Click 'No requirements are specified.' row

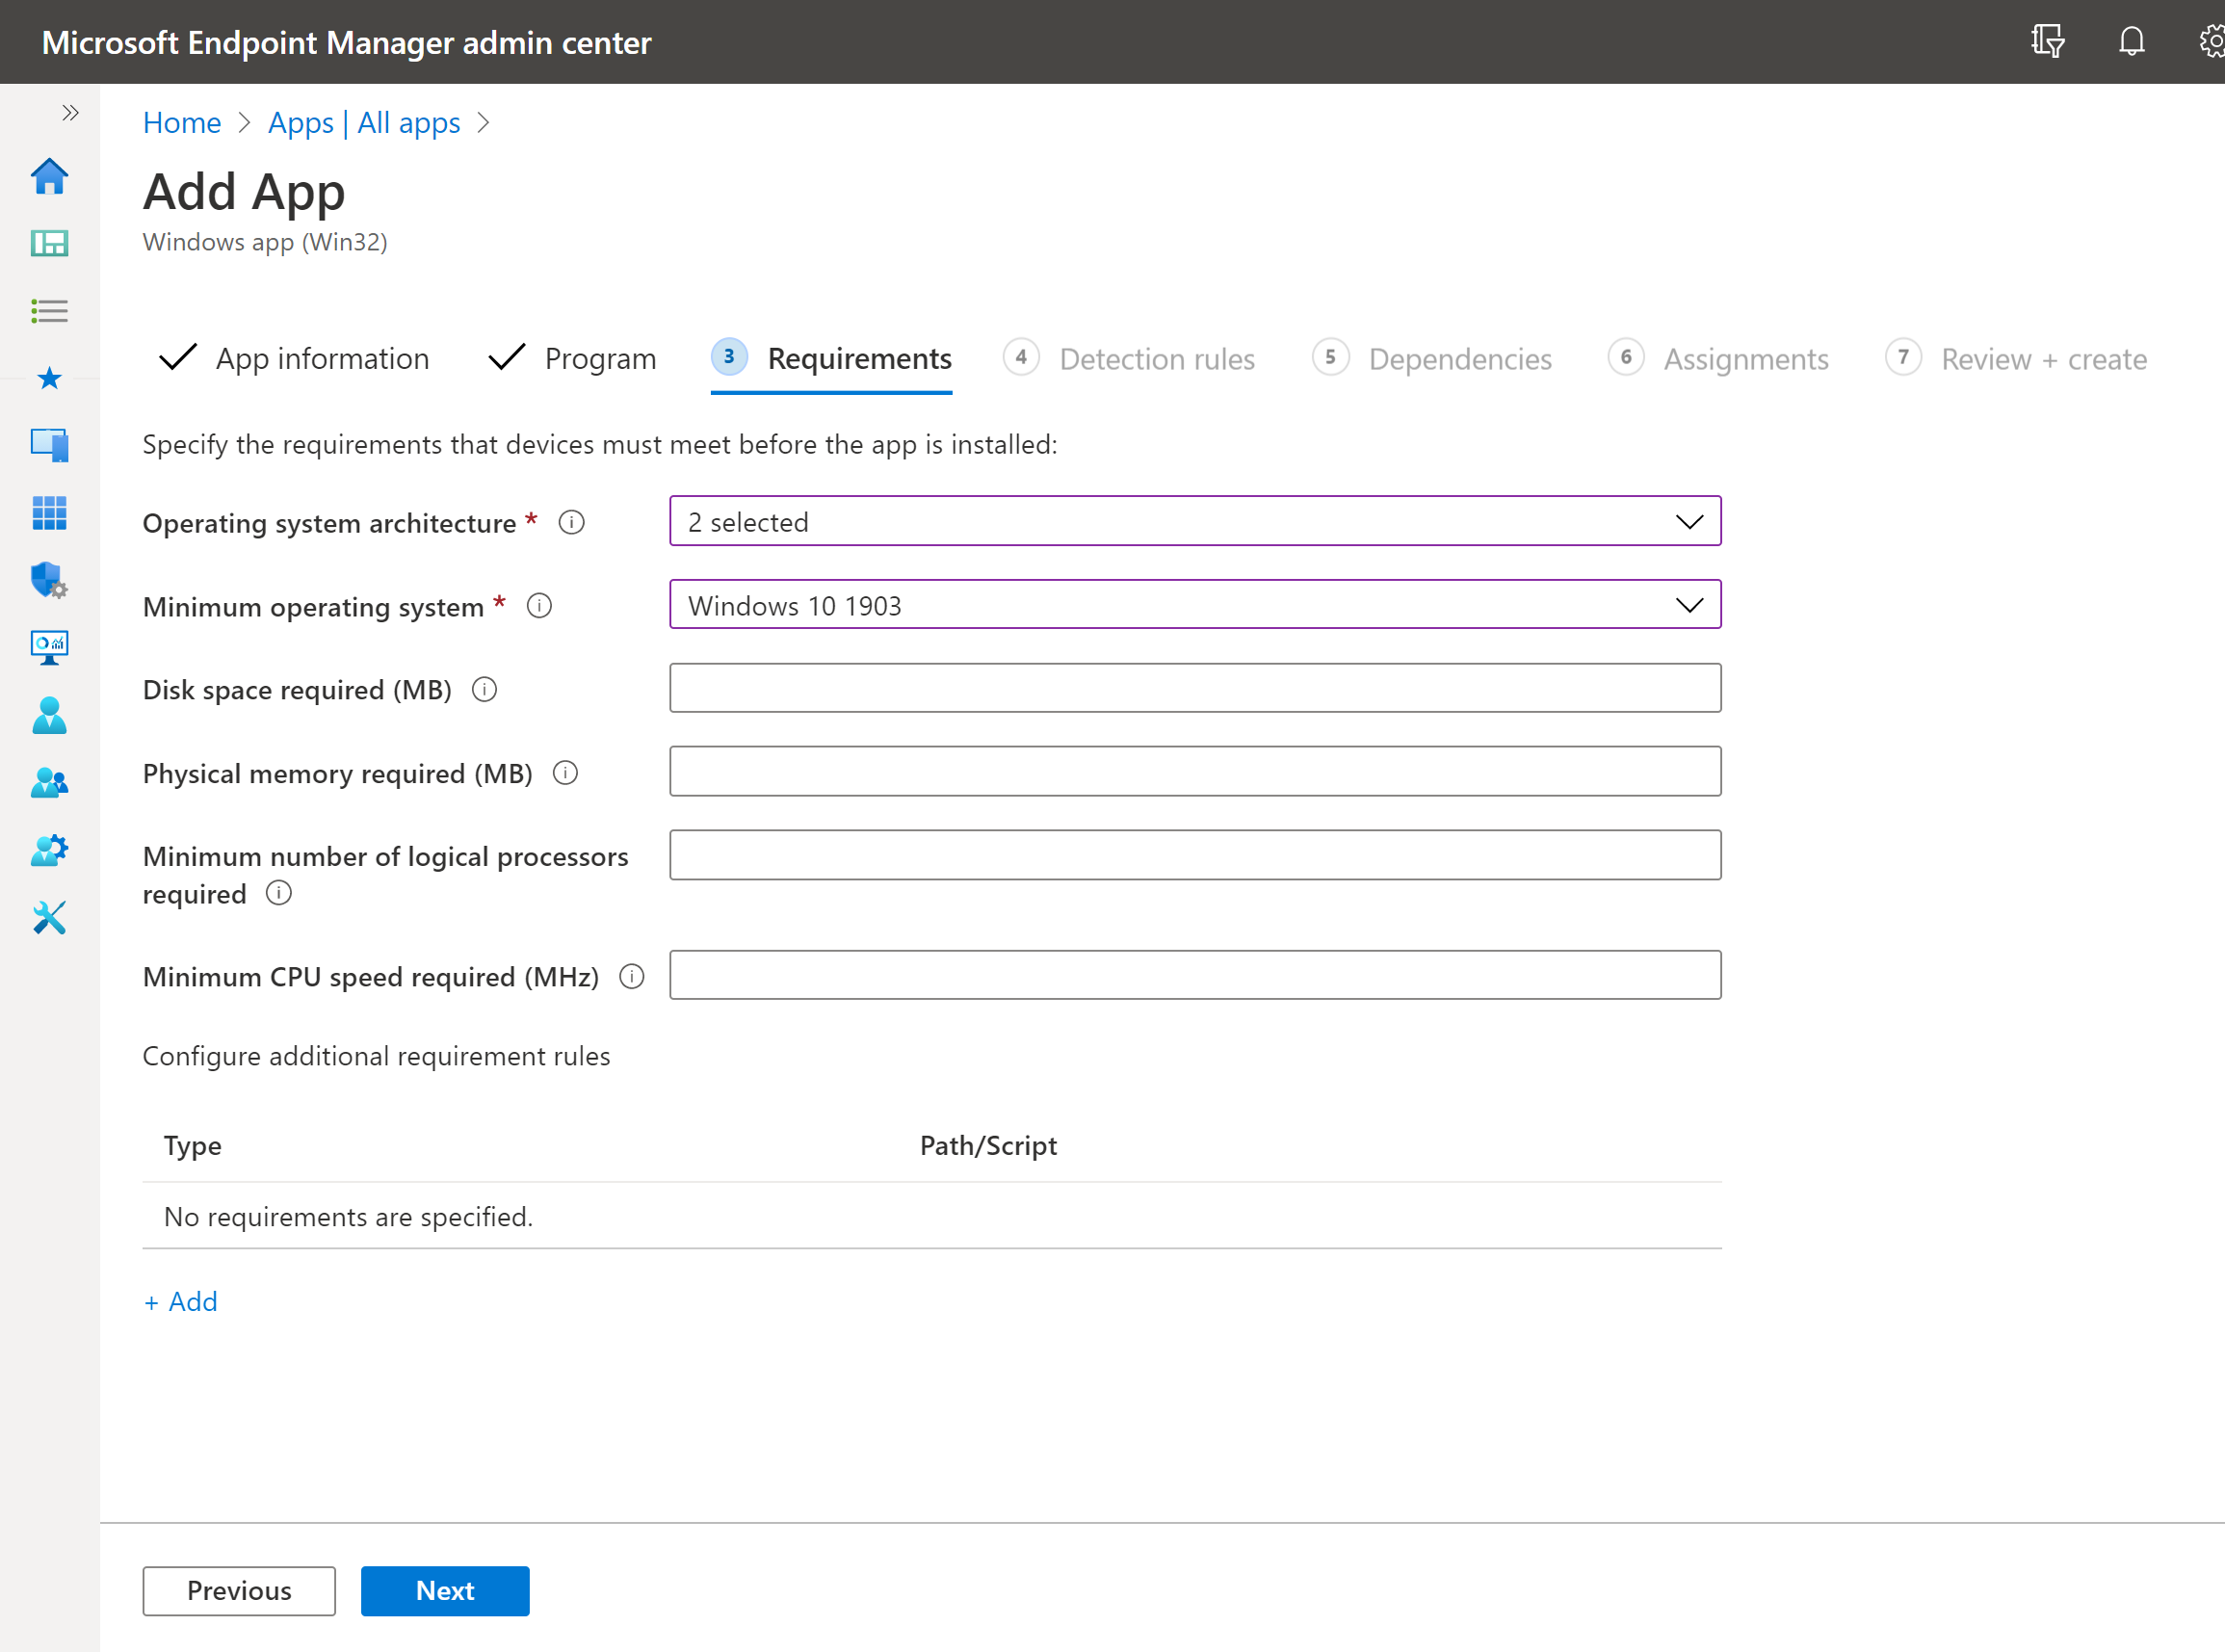(x=932, y=1216)
